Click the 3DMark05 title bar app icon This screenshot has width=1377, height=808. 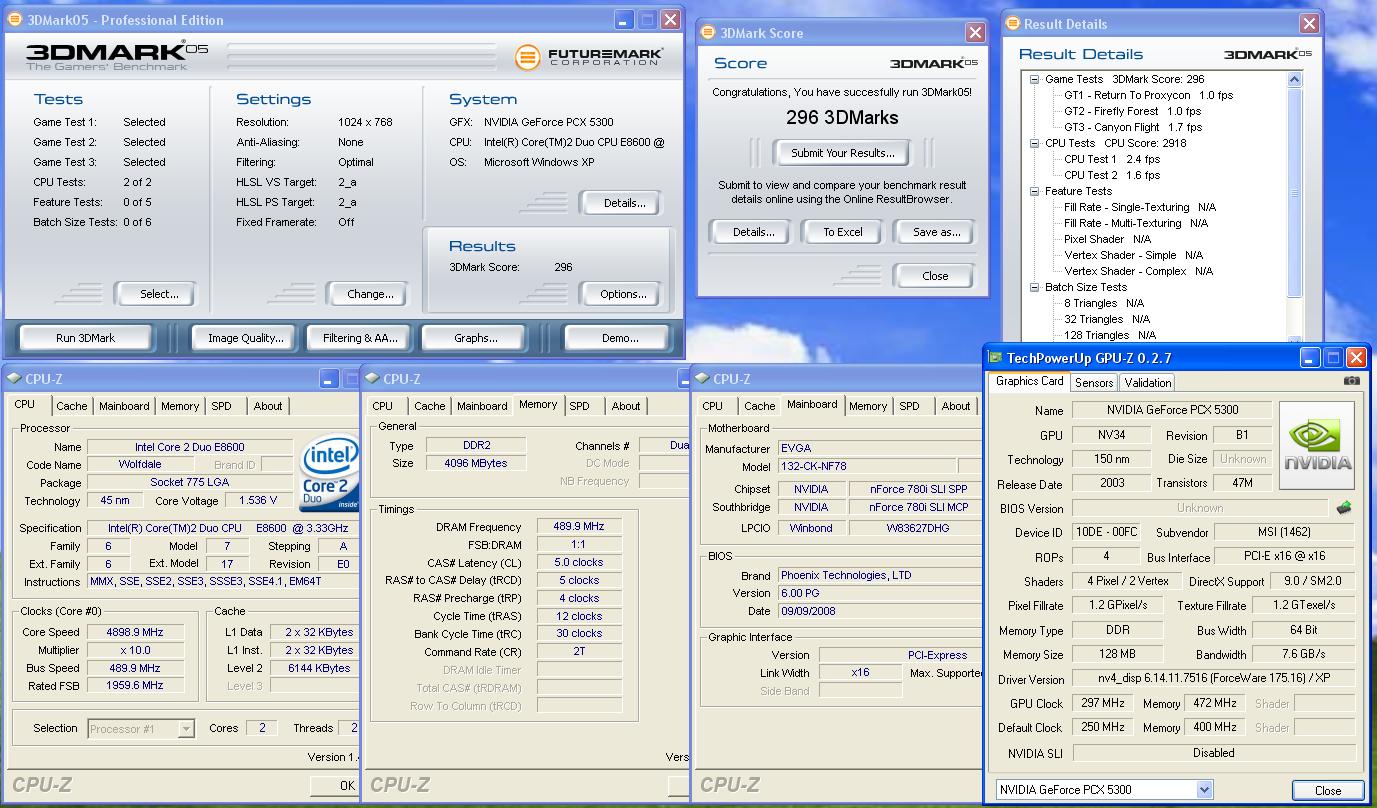click(x=15, y=20)
